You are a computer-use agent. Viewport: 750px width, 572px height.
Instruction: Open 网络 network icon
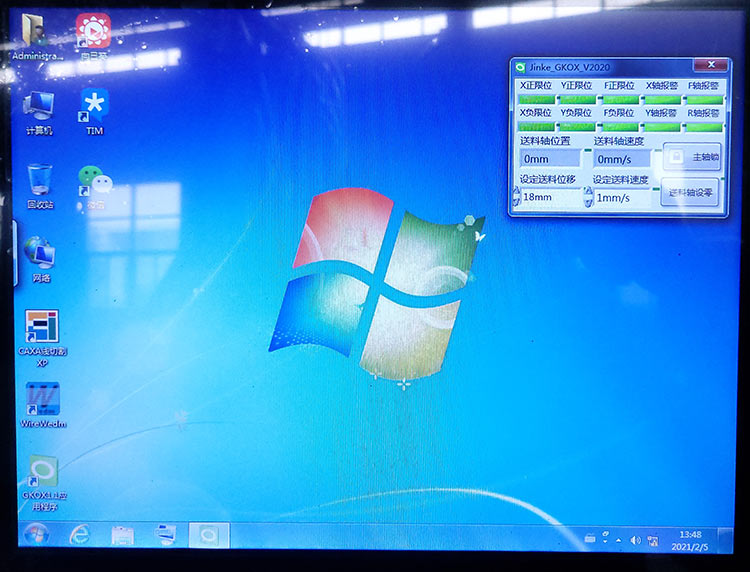(41, 259)
